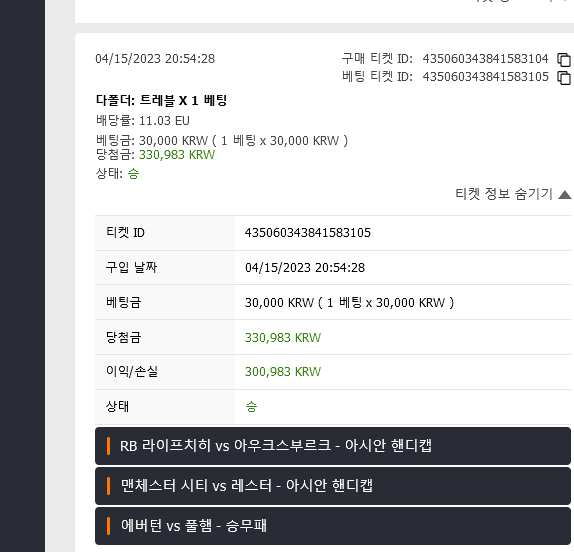574x552 pixels.
Task: Click the 다폴더: 트레블 X 1 베팅 heading
Action: click(x=161, y=100)
